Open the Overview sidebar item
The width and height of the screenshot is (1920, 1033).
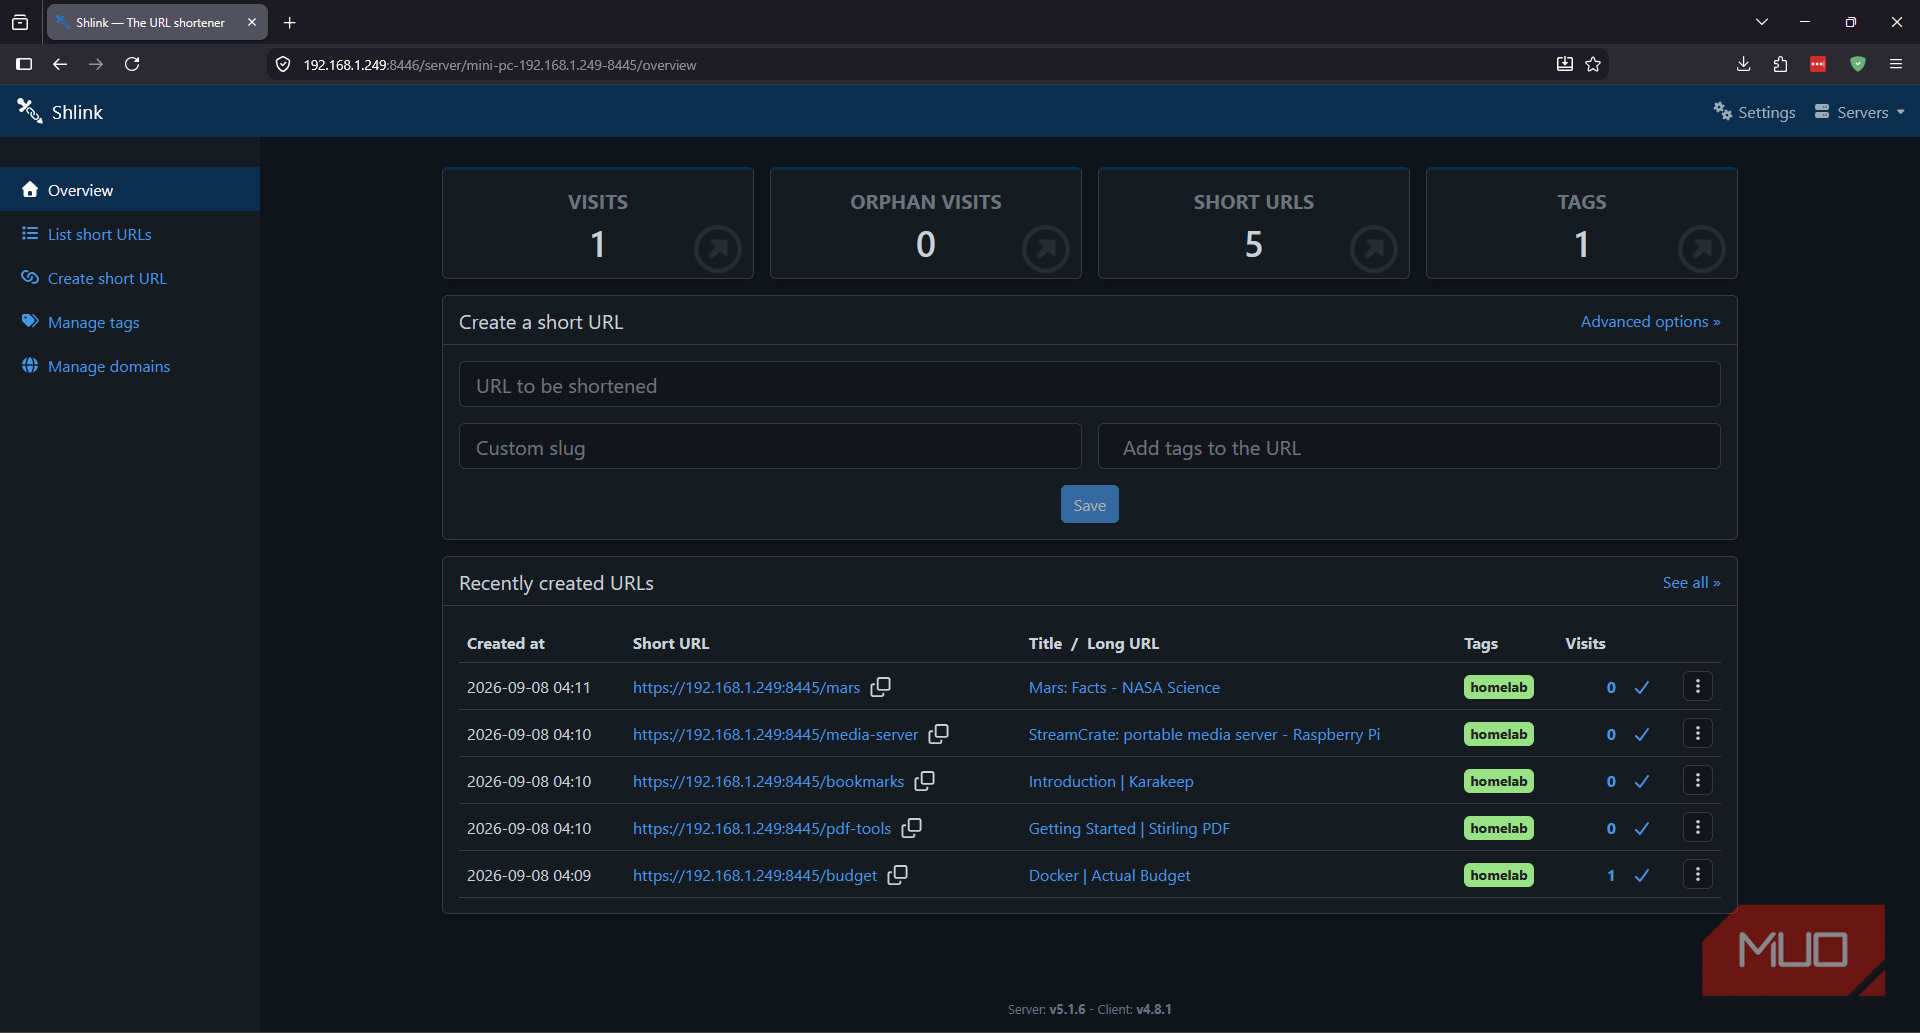130,190
